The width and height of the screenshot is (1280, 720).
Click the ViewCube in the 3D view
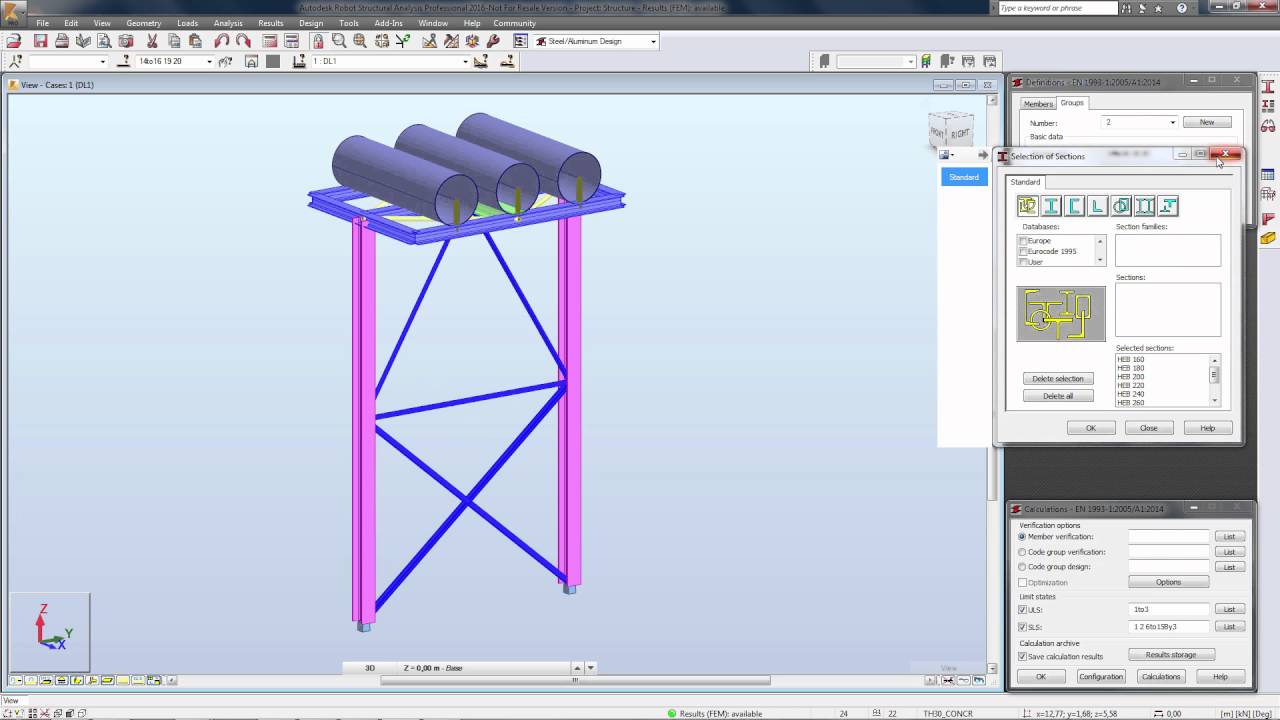click(x=951, y=131)
